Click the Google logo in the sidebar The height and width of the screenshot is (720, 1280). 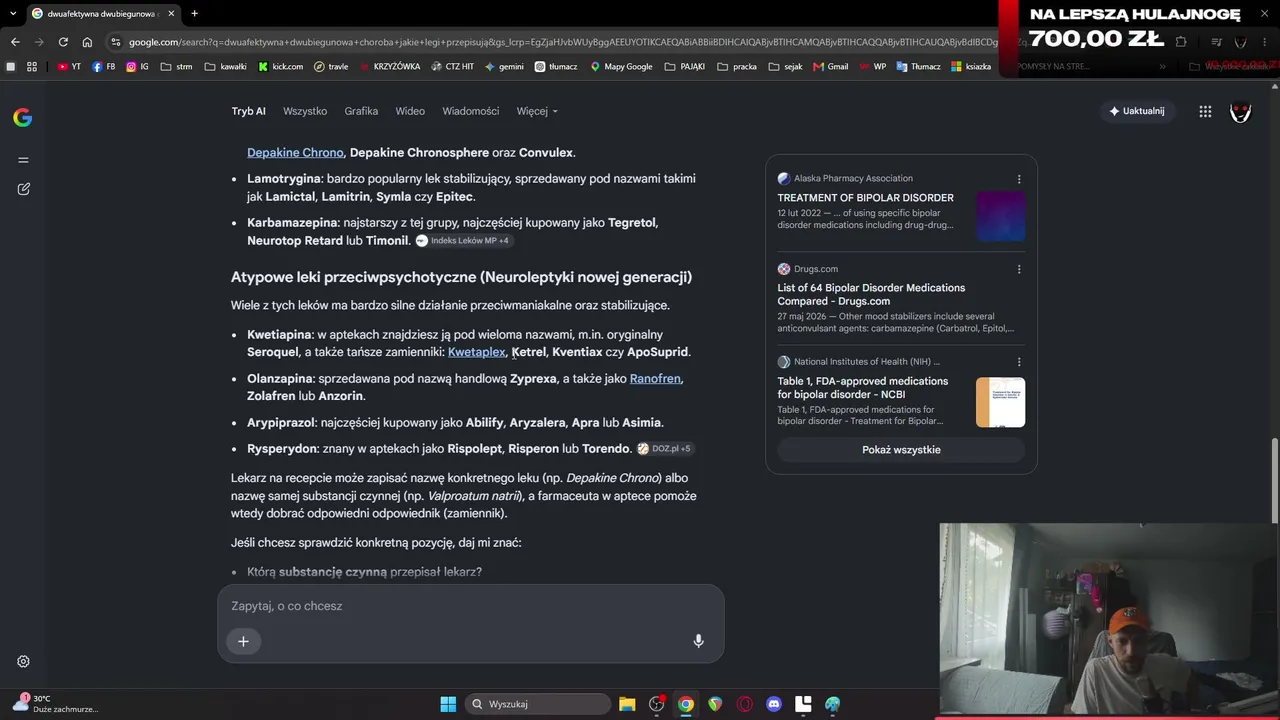pyautogui.click(x=23, y=117)
